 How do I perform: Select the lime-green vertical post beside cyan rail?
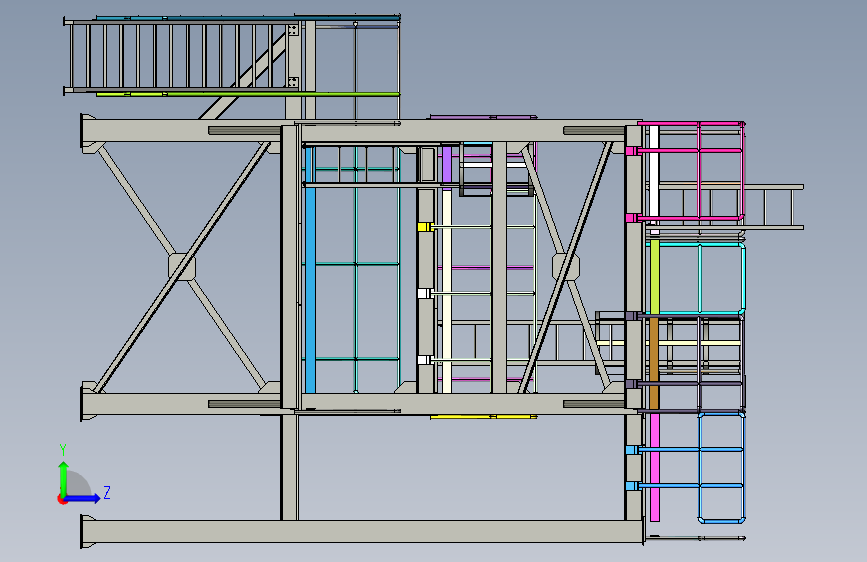coord(655,277)
